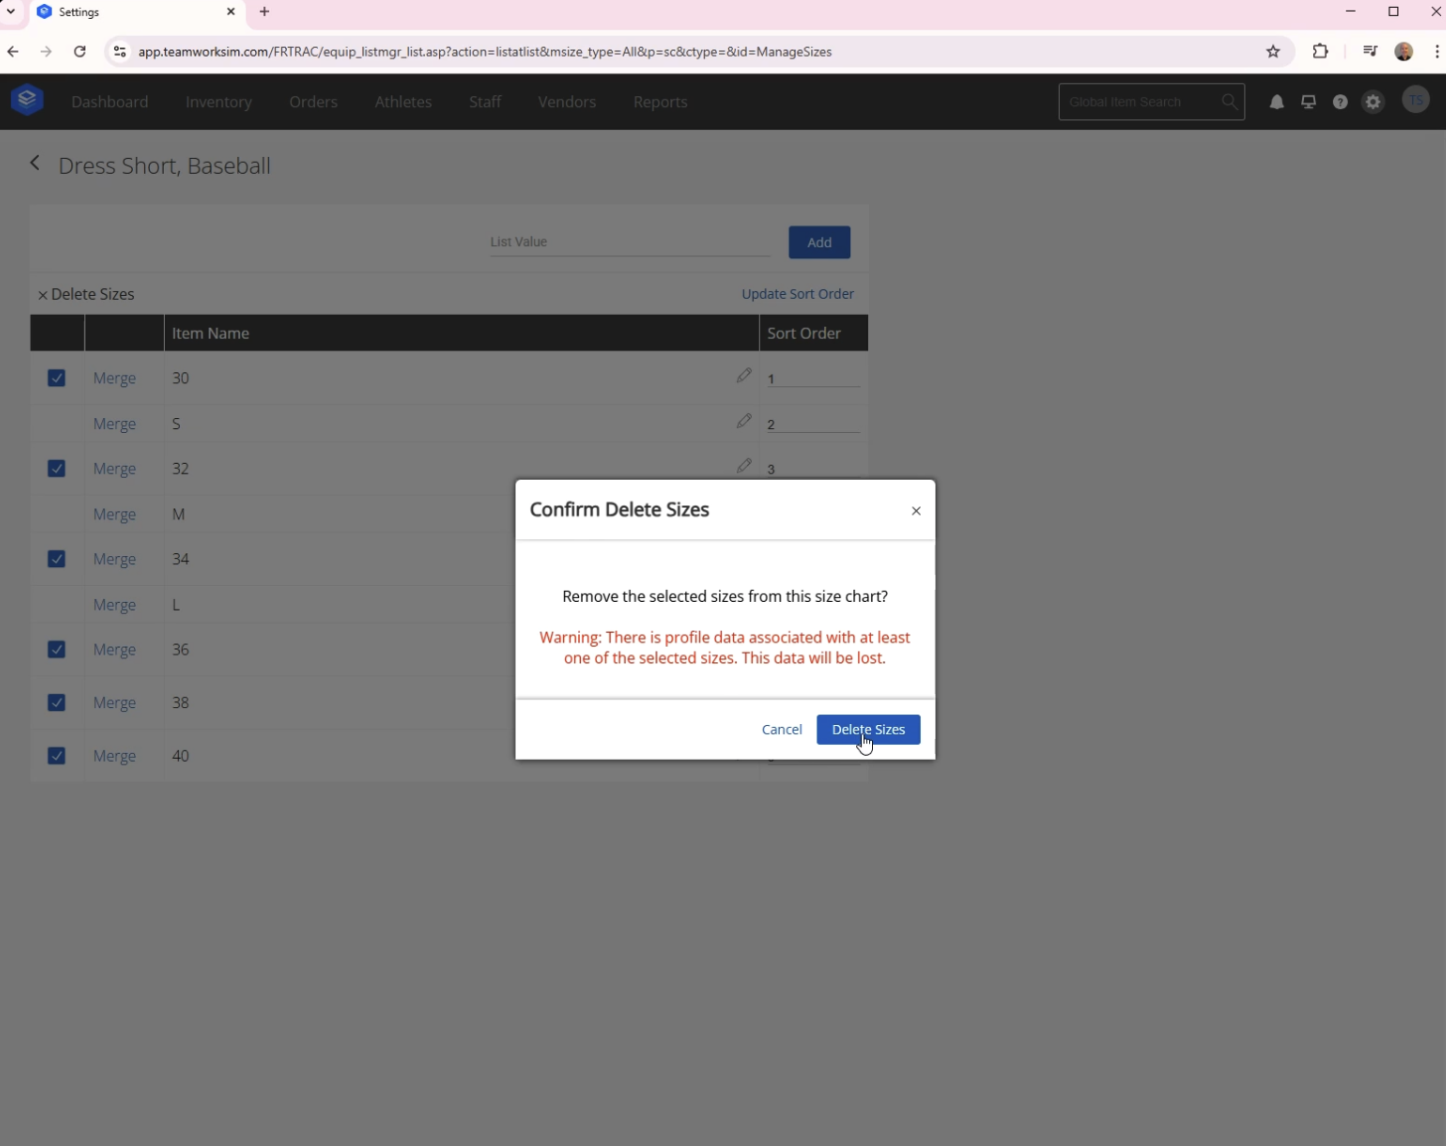Open the Dashboard menu
Screen dimensions: 1446x1146
110,102
